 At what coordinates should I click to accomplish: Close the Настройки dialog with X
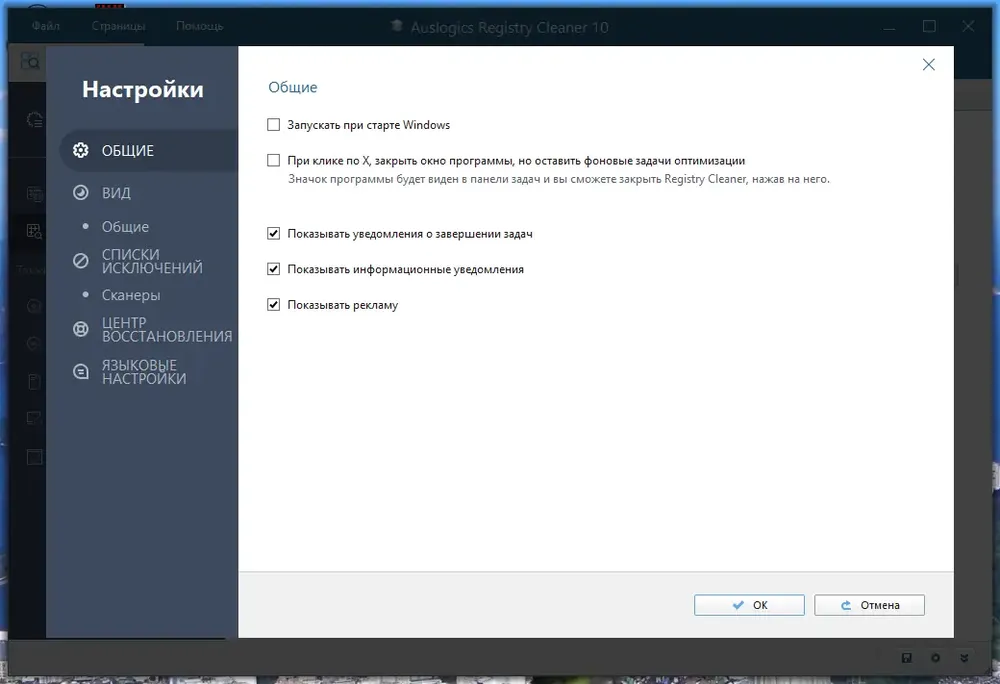pyautogui.click(x=929, y=64)
